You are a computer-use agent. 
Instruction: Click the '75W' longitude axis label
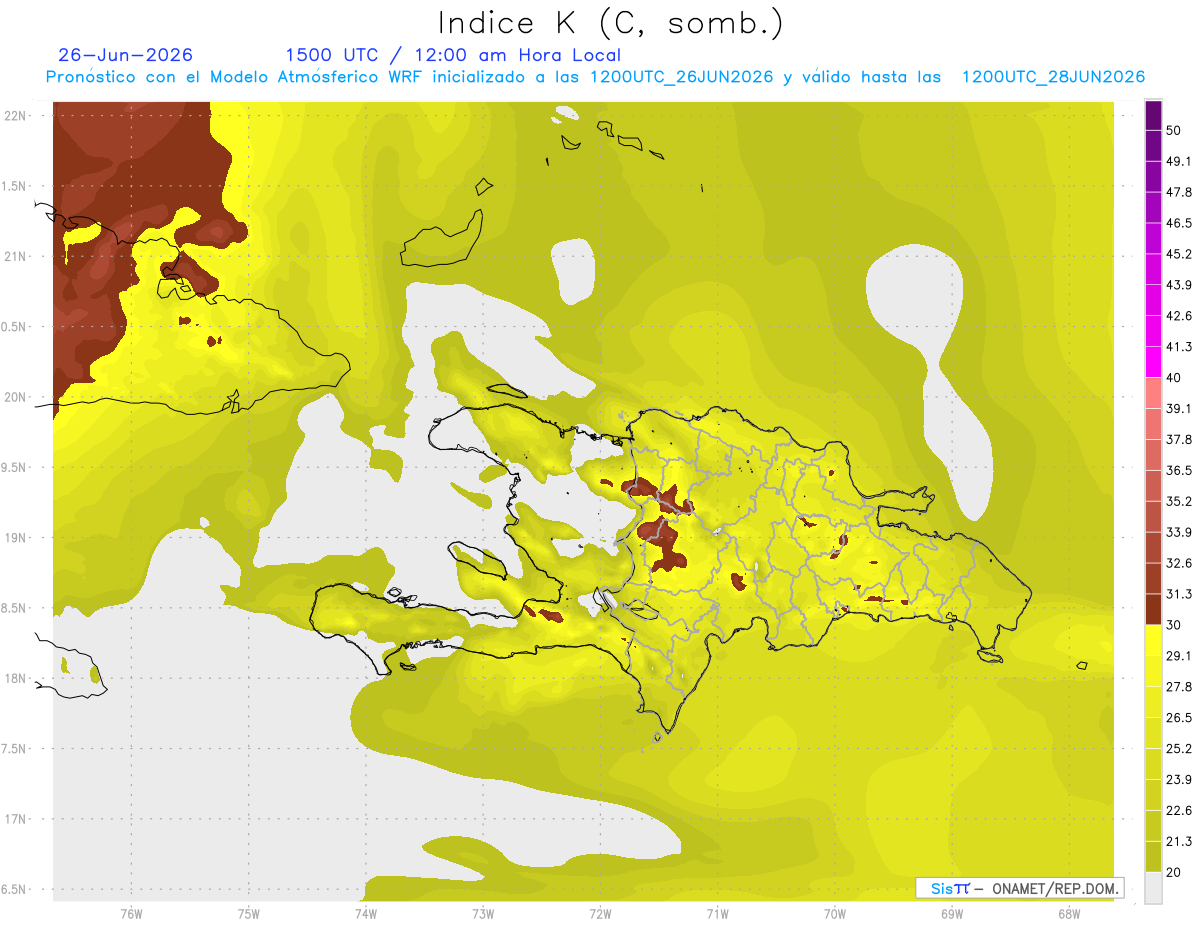point(248,914)
